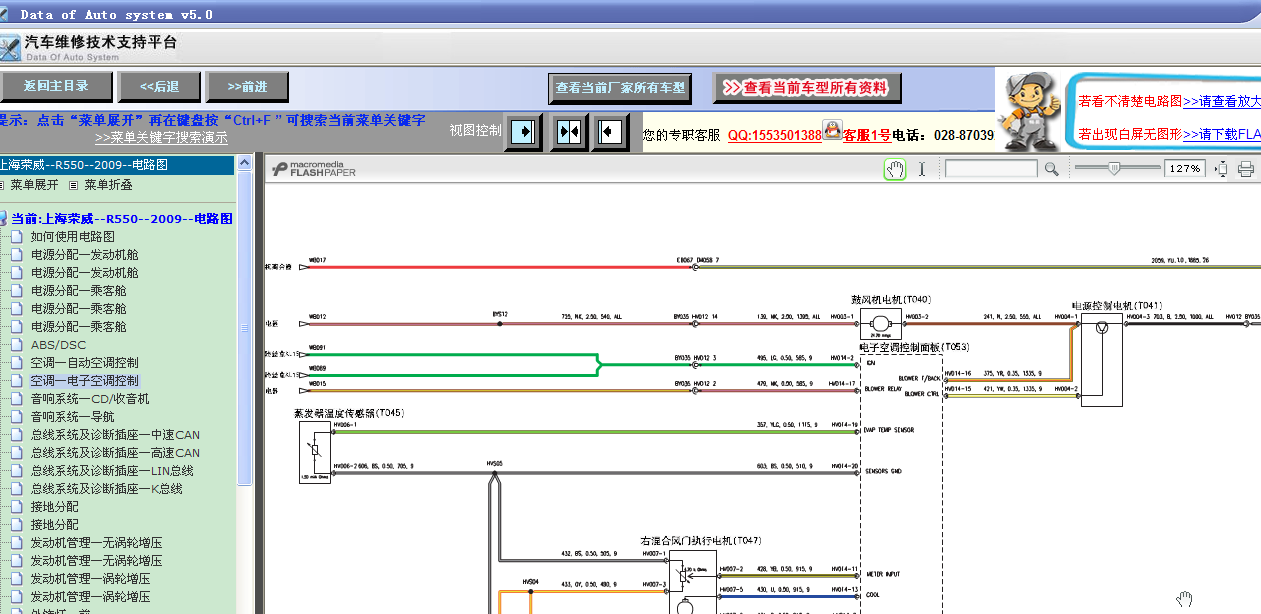Open the ABS/DSC diagram
1261x614 pixels.
point(58,345)
